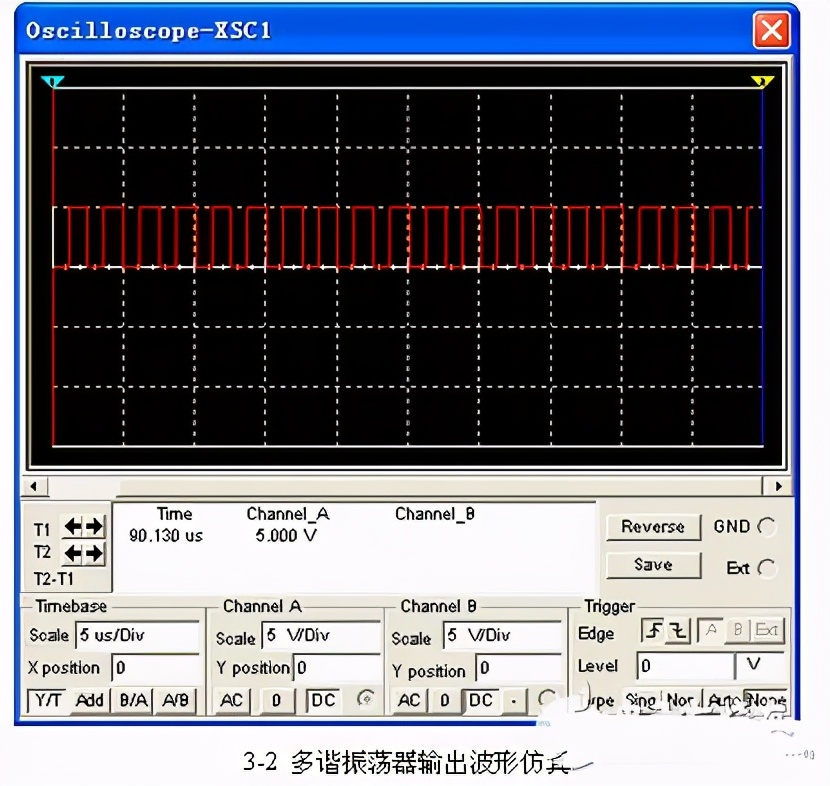Select the rising edge trigger icon
Image resolution: width=830 pixels, height=786 pixels.
pos(652,630)
